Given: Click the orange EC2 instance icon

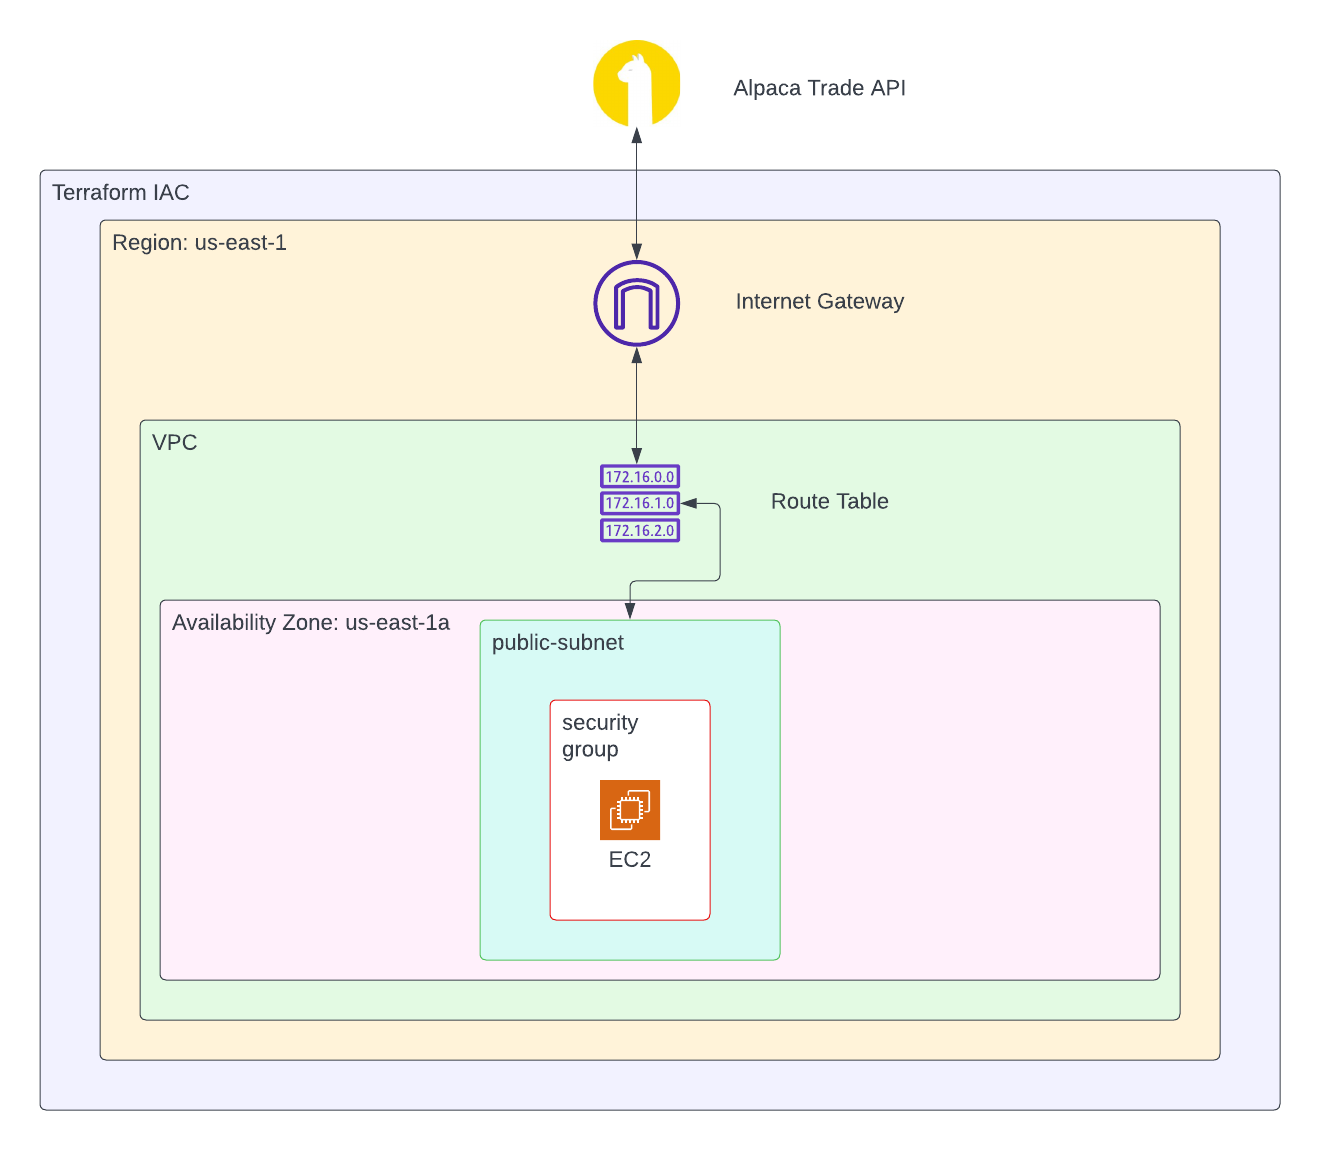Looking at the screenshot, I should [x=630, y=810].
